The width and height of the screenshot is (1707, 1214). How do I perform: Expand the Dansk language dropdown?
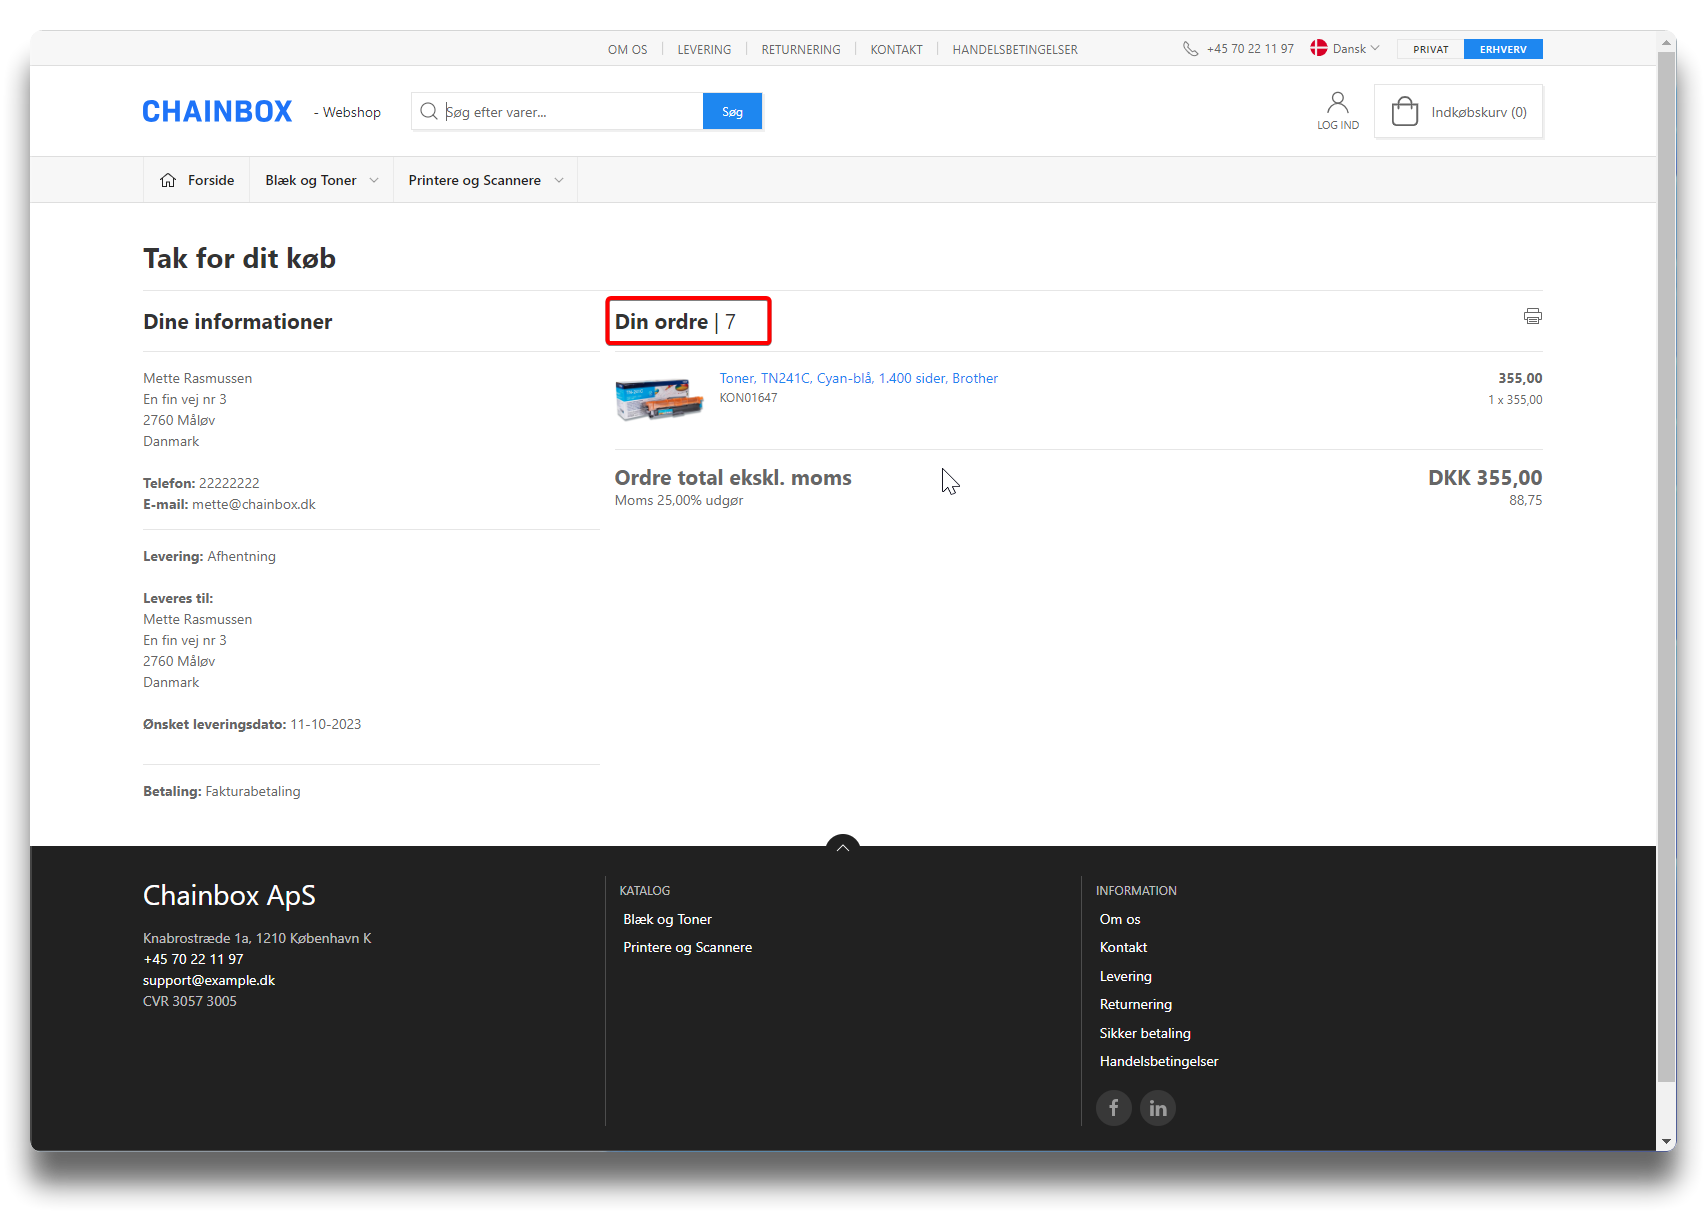(x=1346, y=49)
